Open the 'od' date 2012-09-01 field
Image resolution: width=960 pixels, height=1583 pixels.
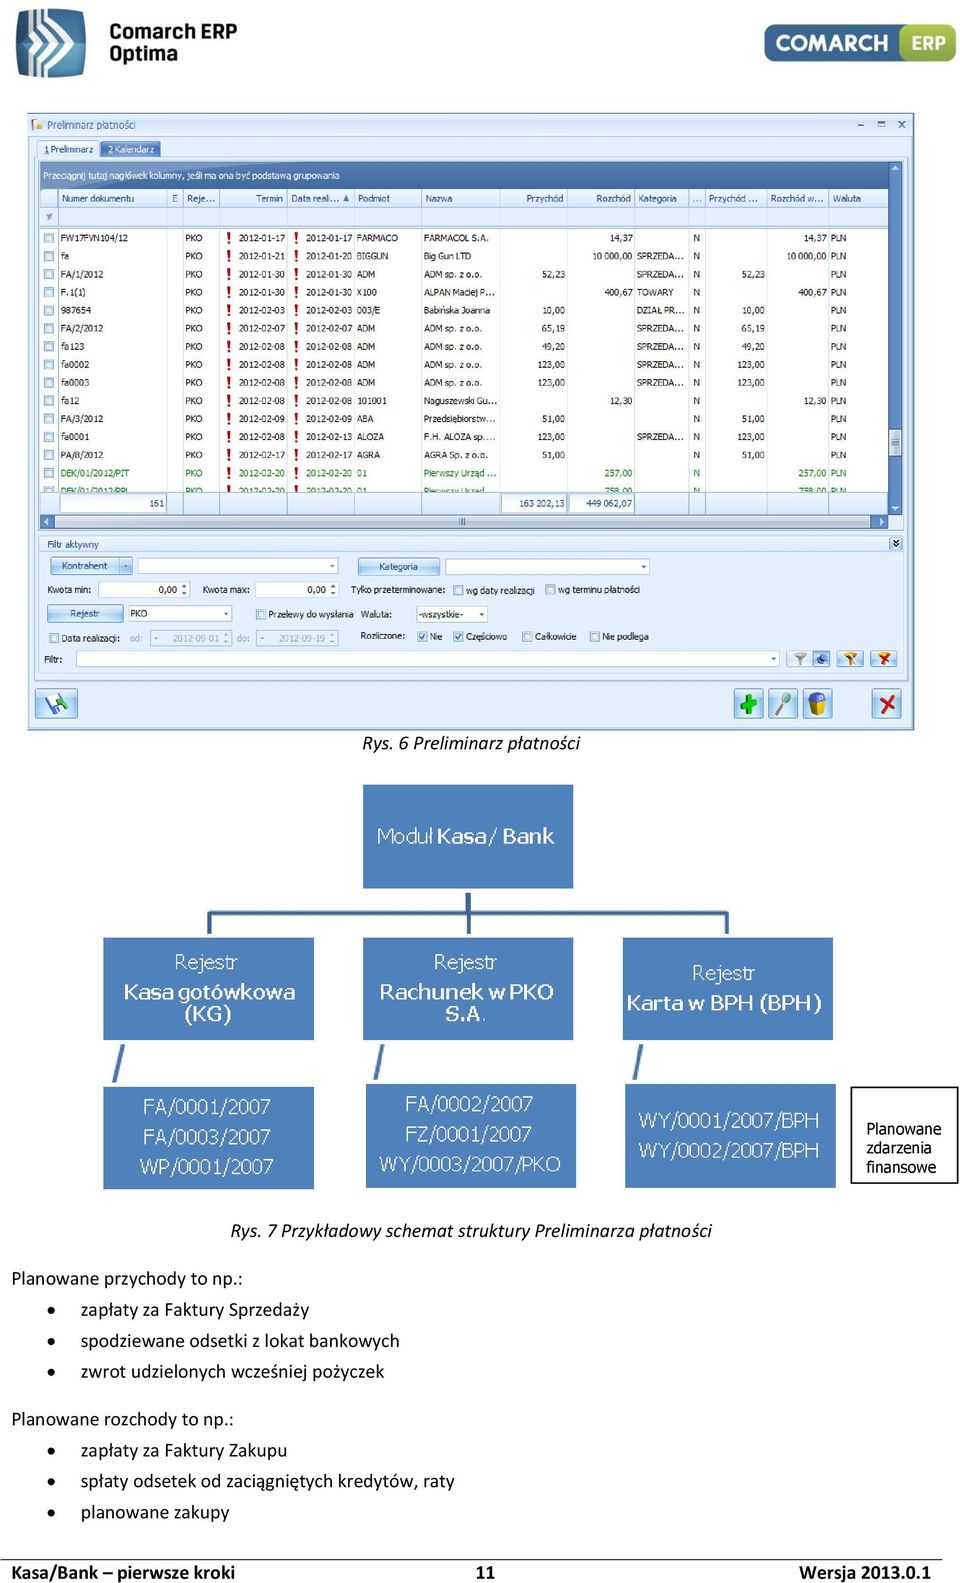click(x=190, y=638)
